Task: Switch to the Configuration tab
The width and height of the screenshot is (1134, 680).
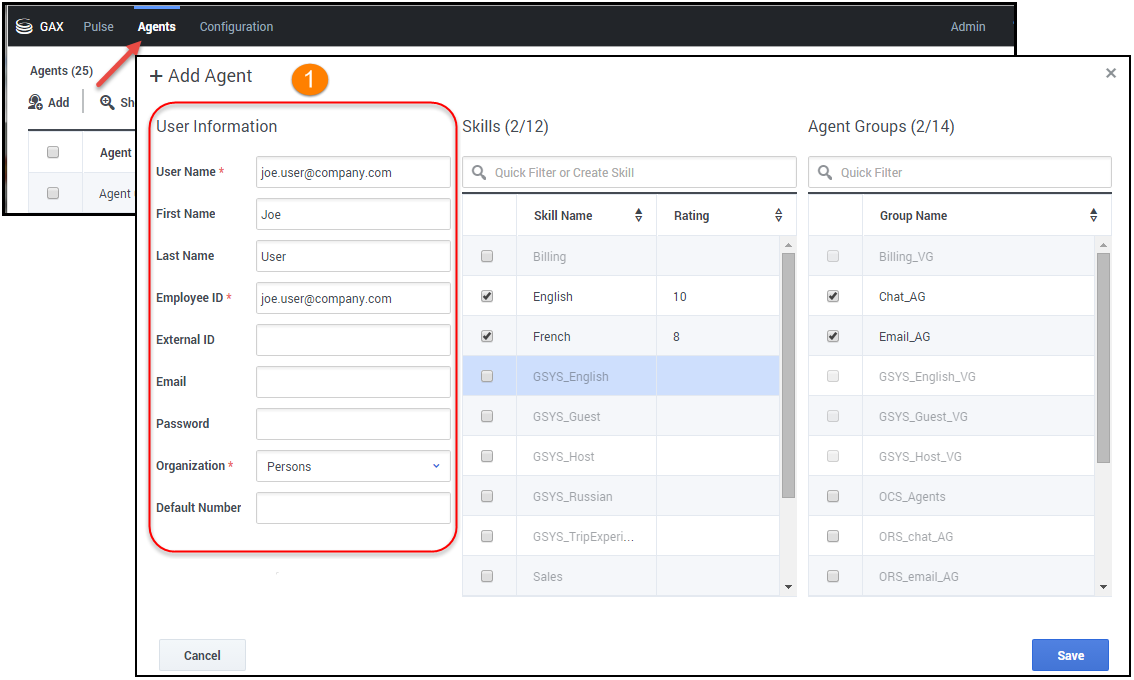Action: 236,27
